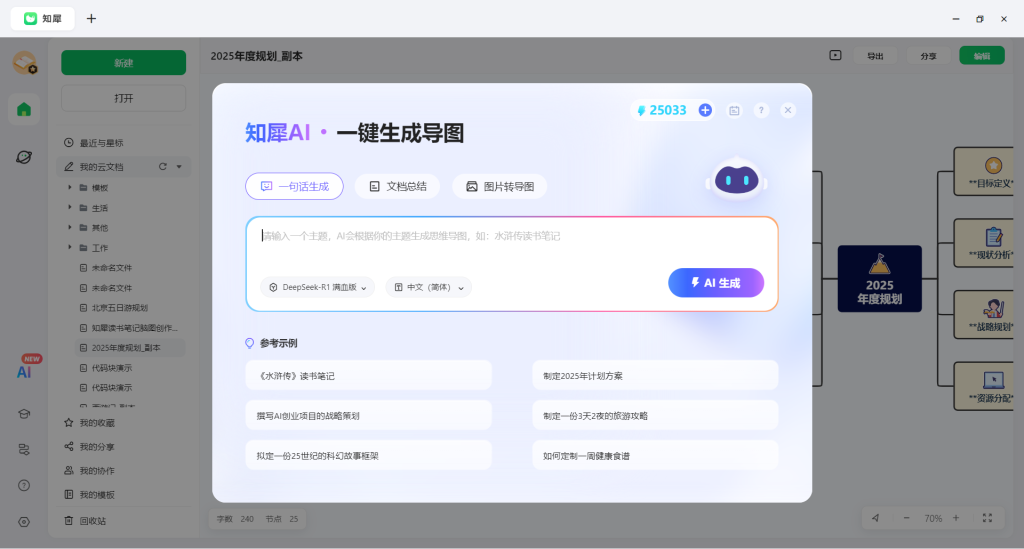This screenshot has width=1024, height=549.
Task: Open a new tab with plus icon
Action: click(91, 18)
